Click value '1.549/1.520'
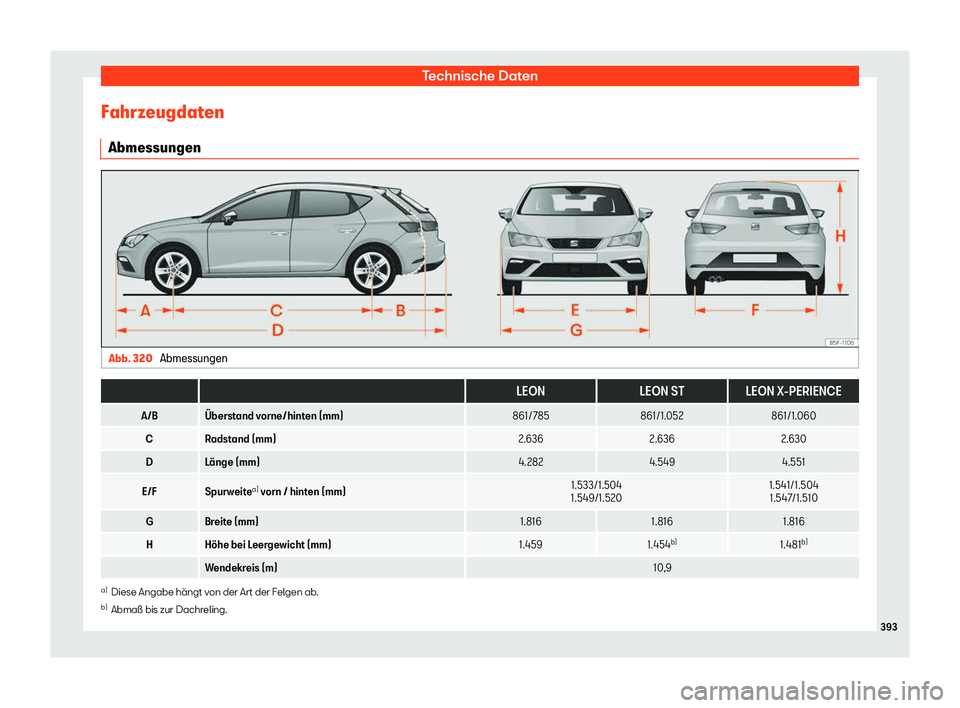Viewport: 960px width, 708px height. (x=596, y=498)
